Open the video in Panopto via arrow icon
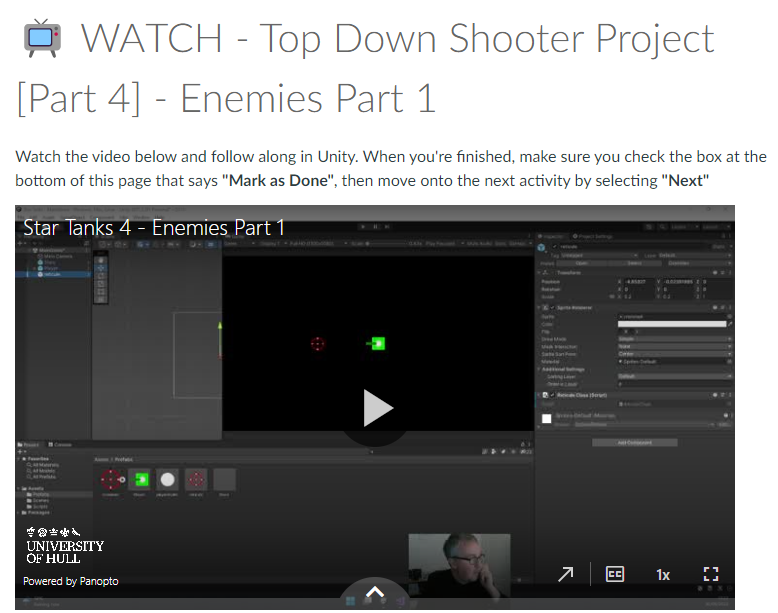 point(566,574)
